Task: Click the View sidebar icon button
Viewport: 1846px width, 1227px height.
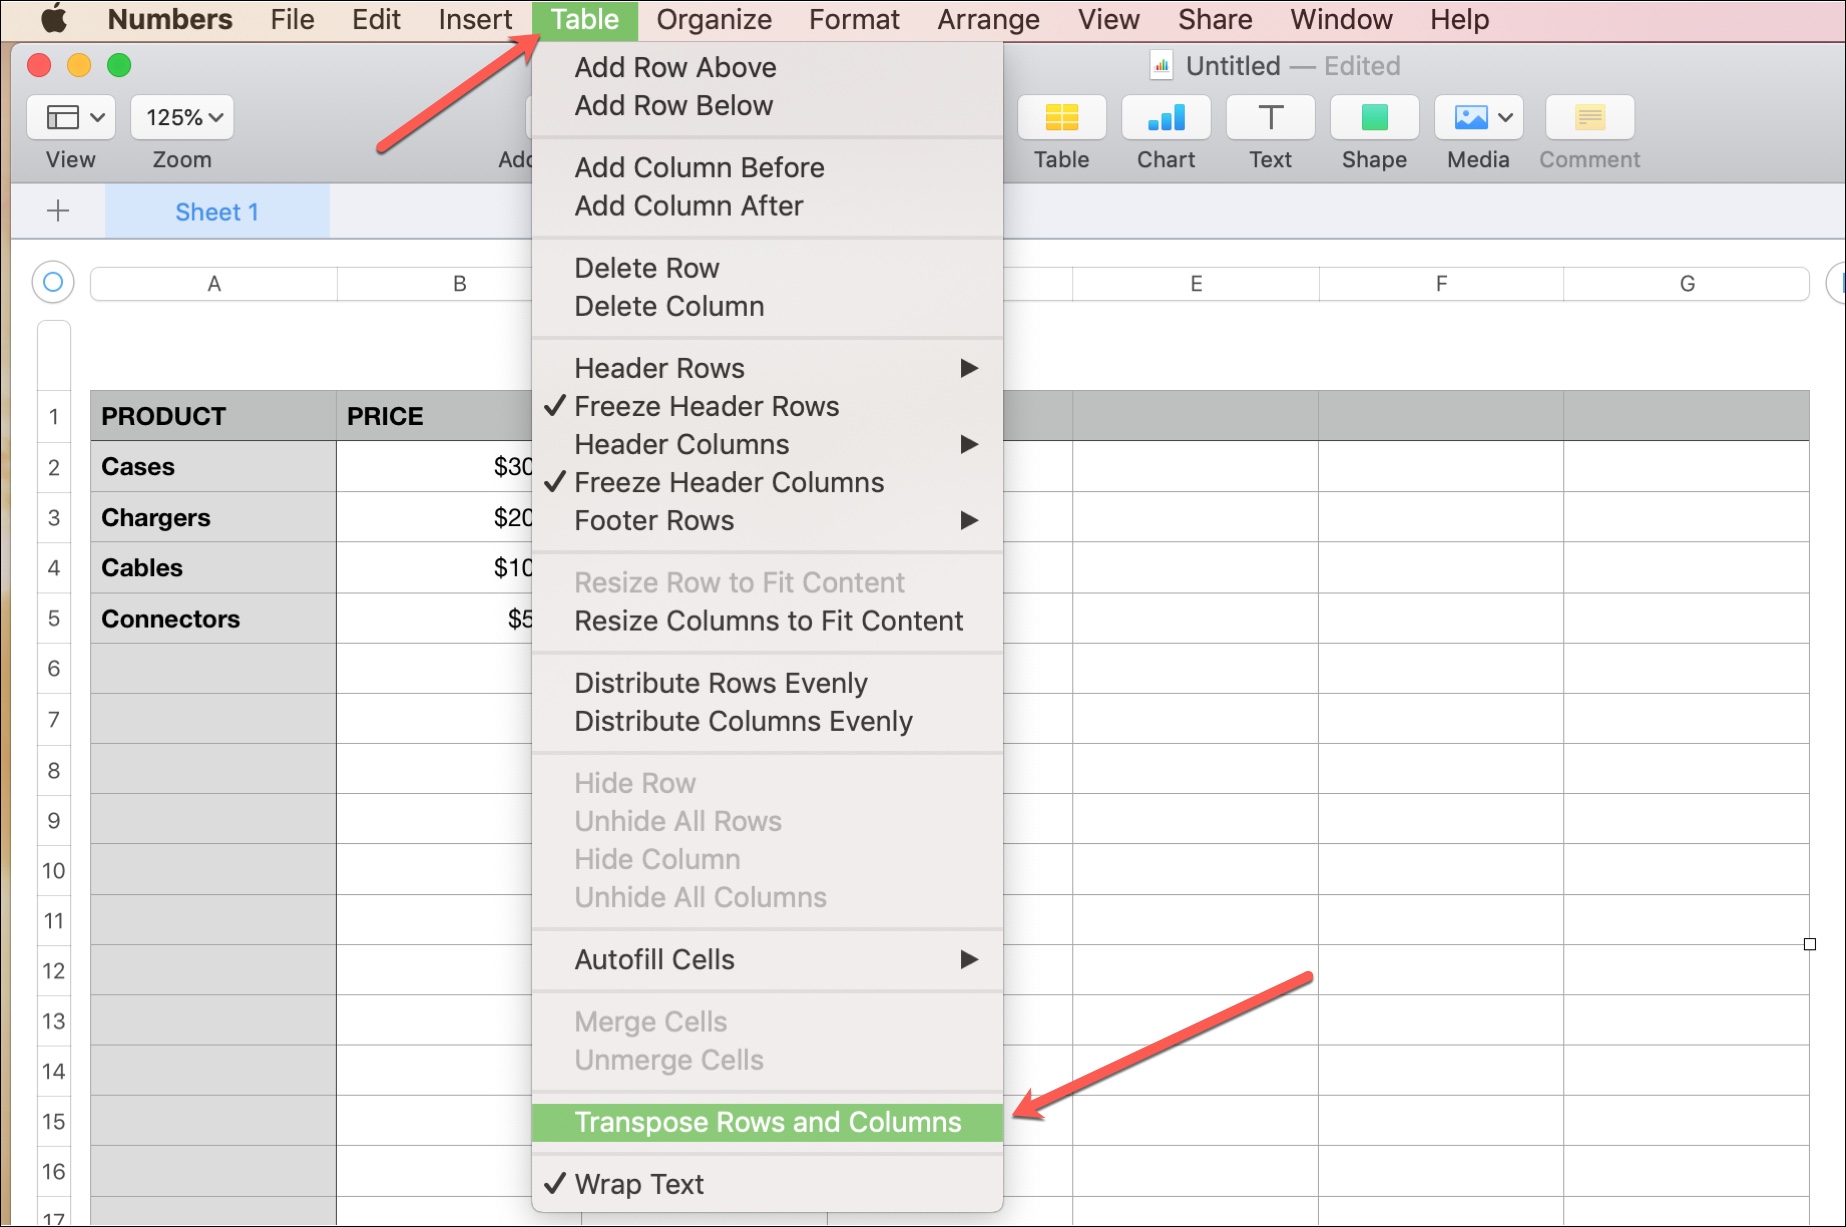Action: point(71,118)
